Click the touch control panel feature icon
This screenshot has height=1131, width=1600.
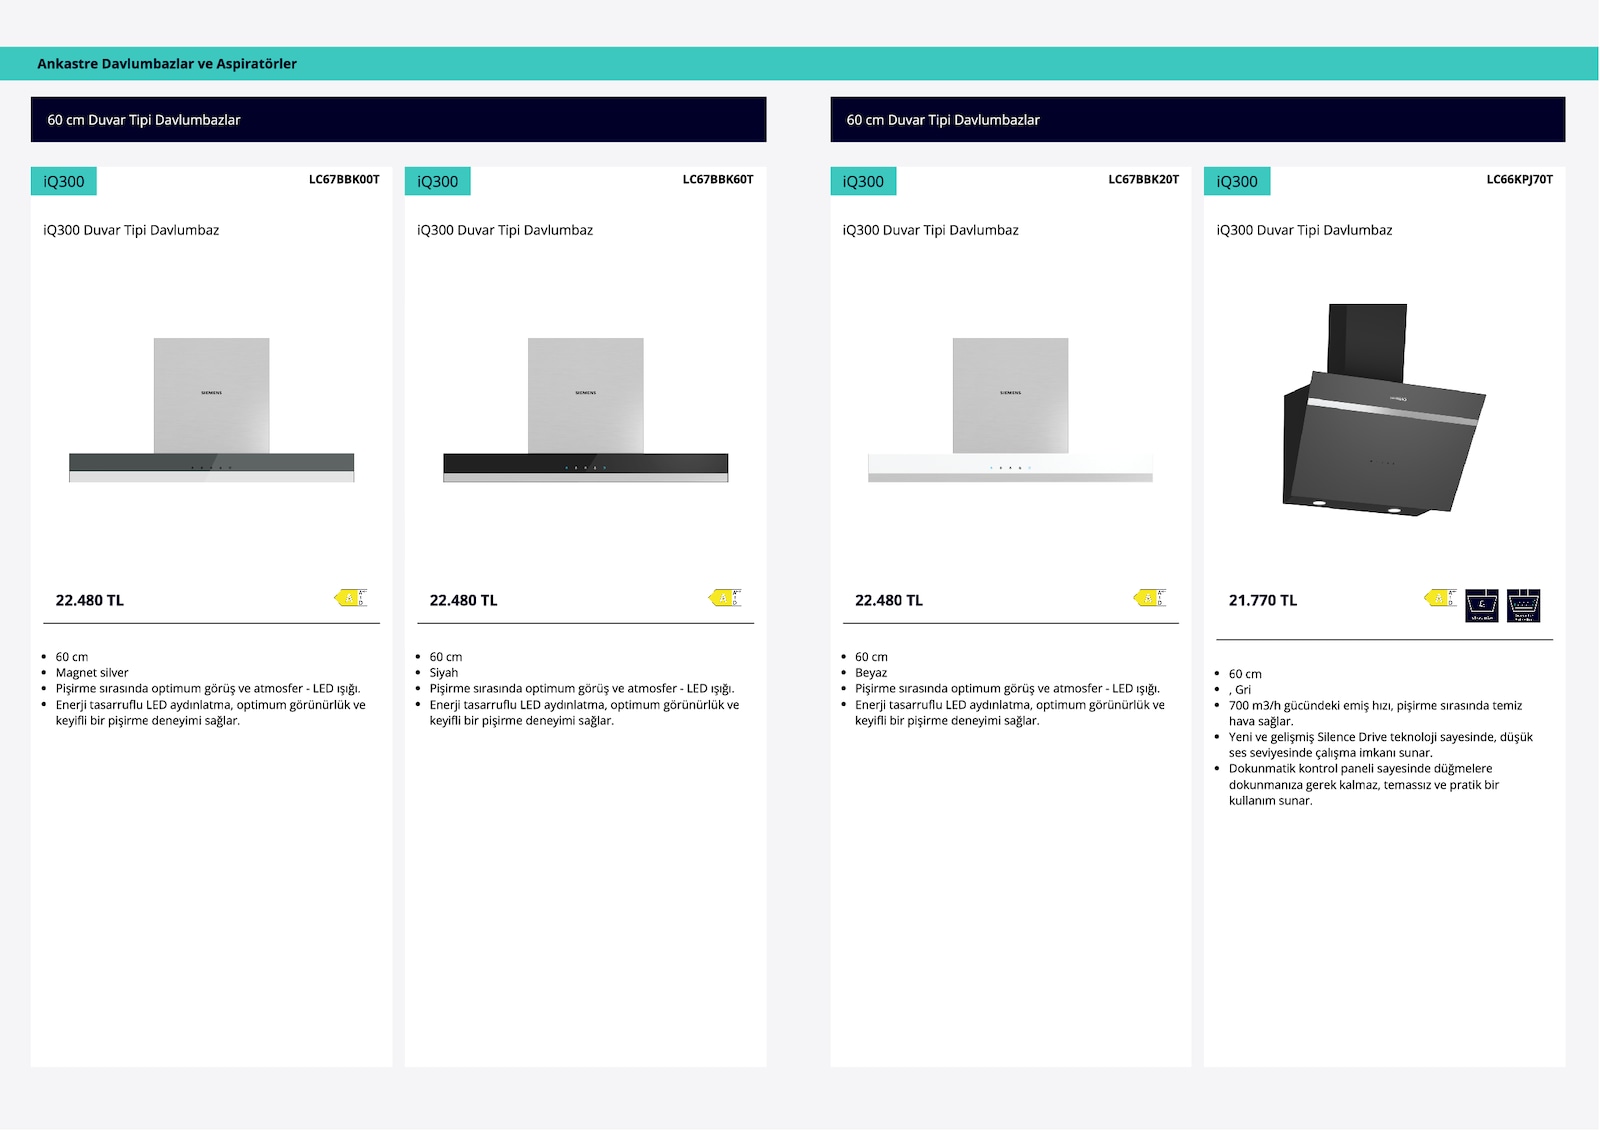(1524, 606)
